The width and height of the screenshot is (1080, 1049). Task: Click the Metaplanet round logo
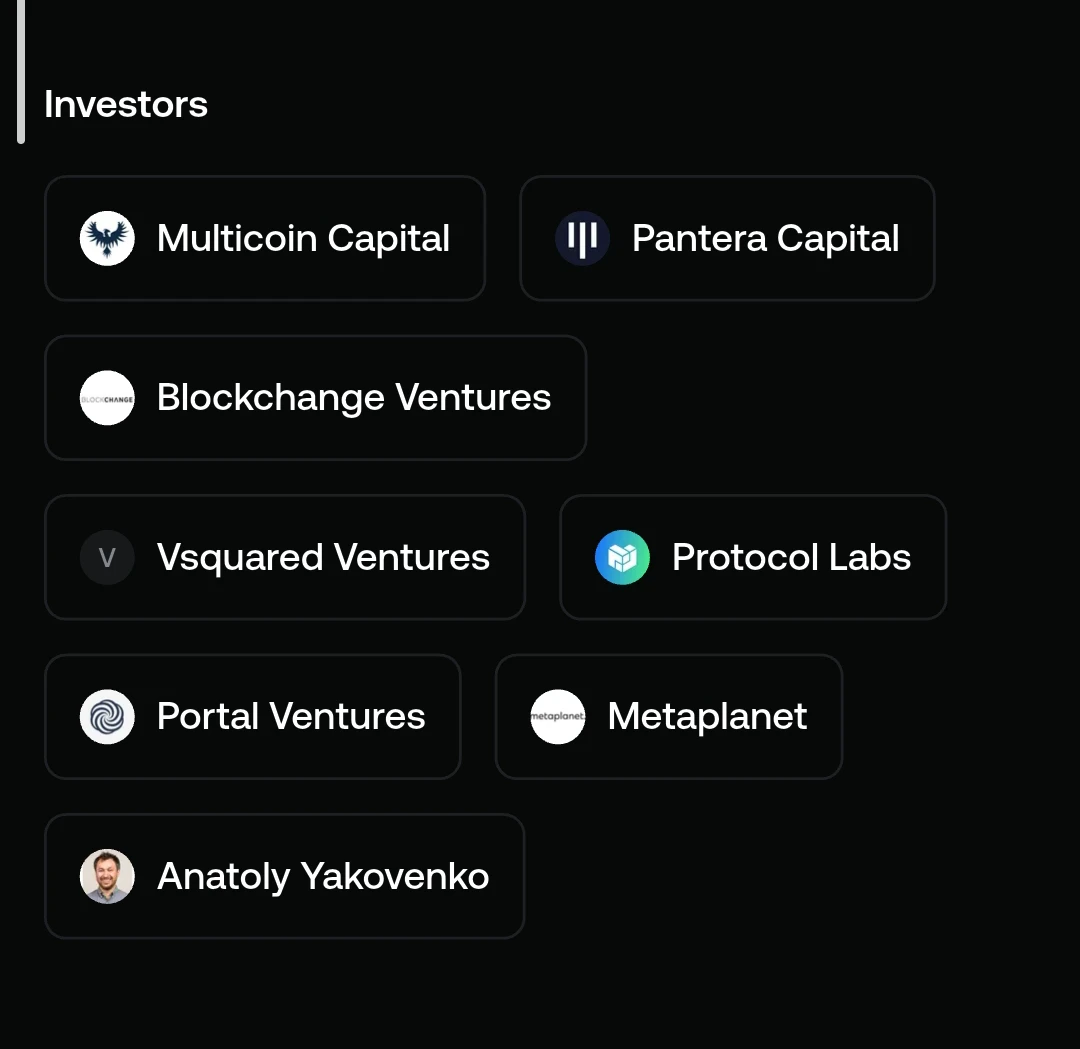558,717
